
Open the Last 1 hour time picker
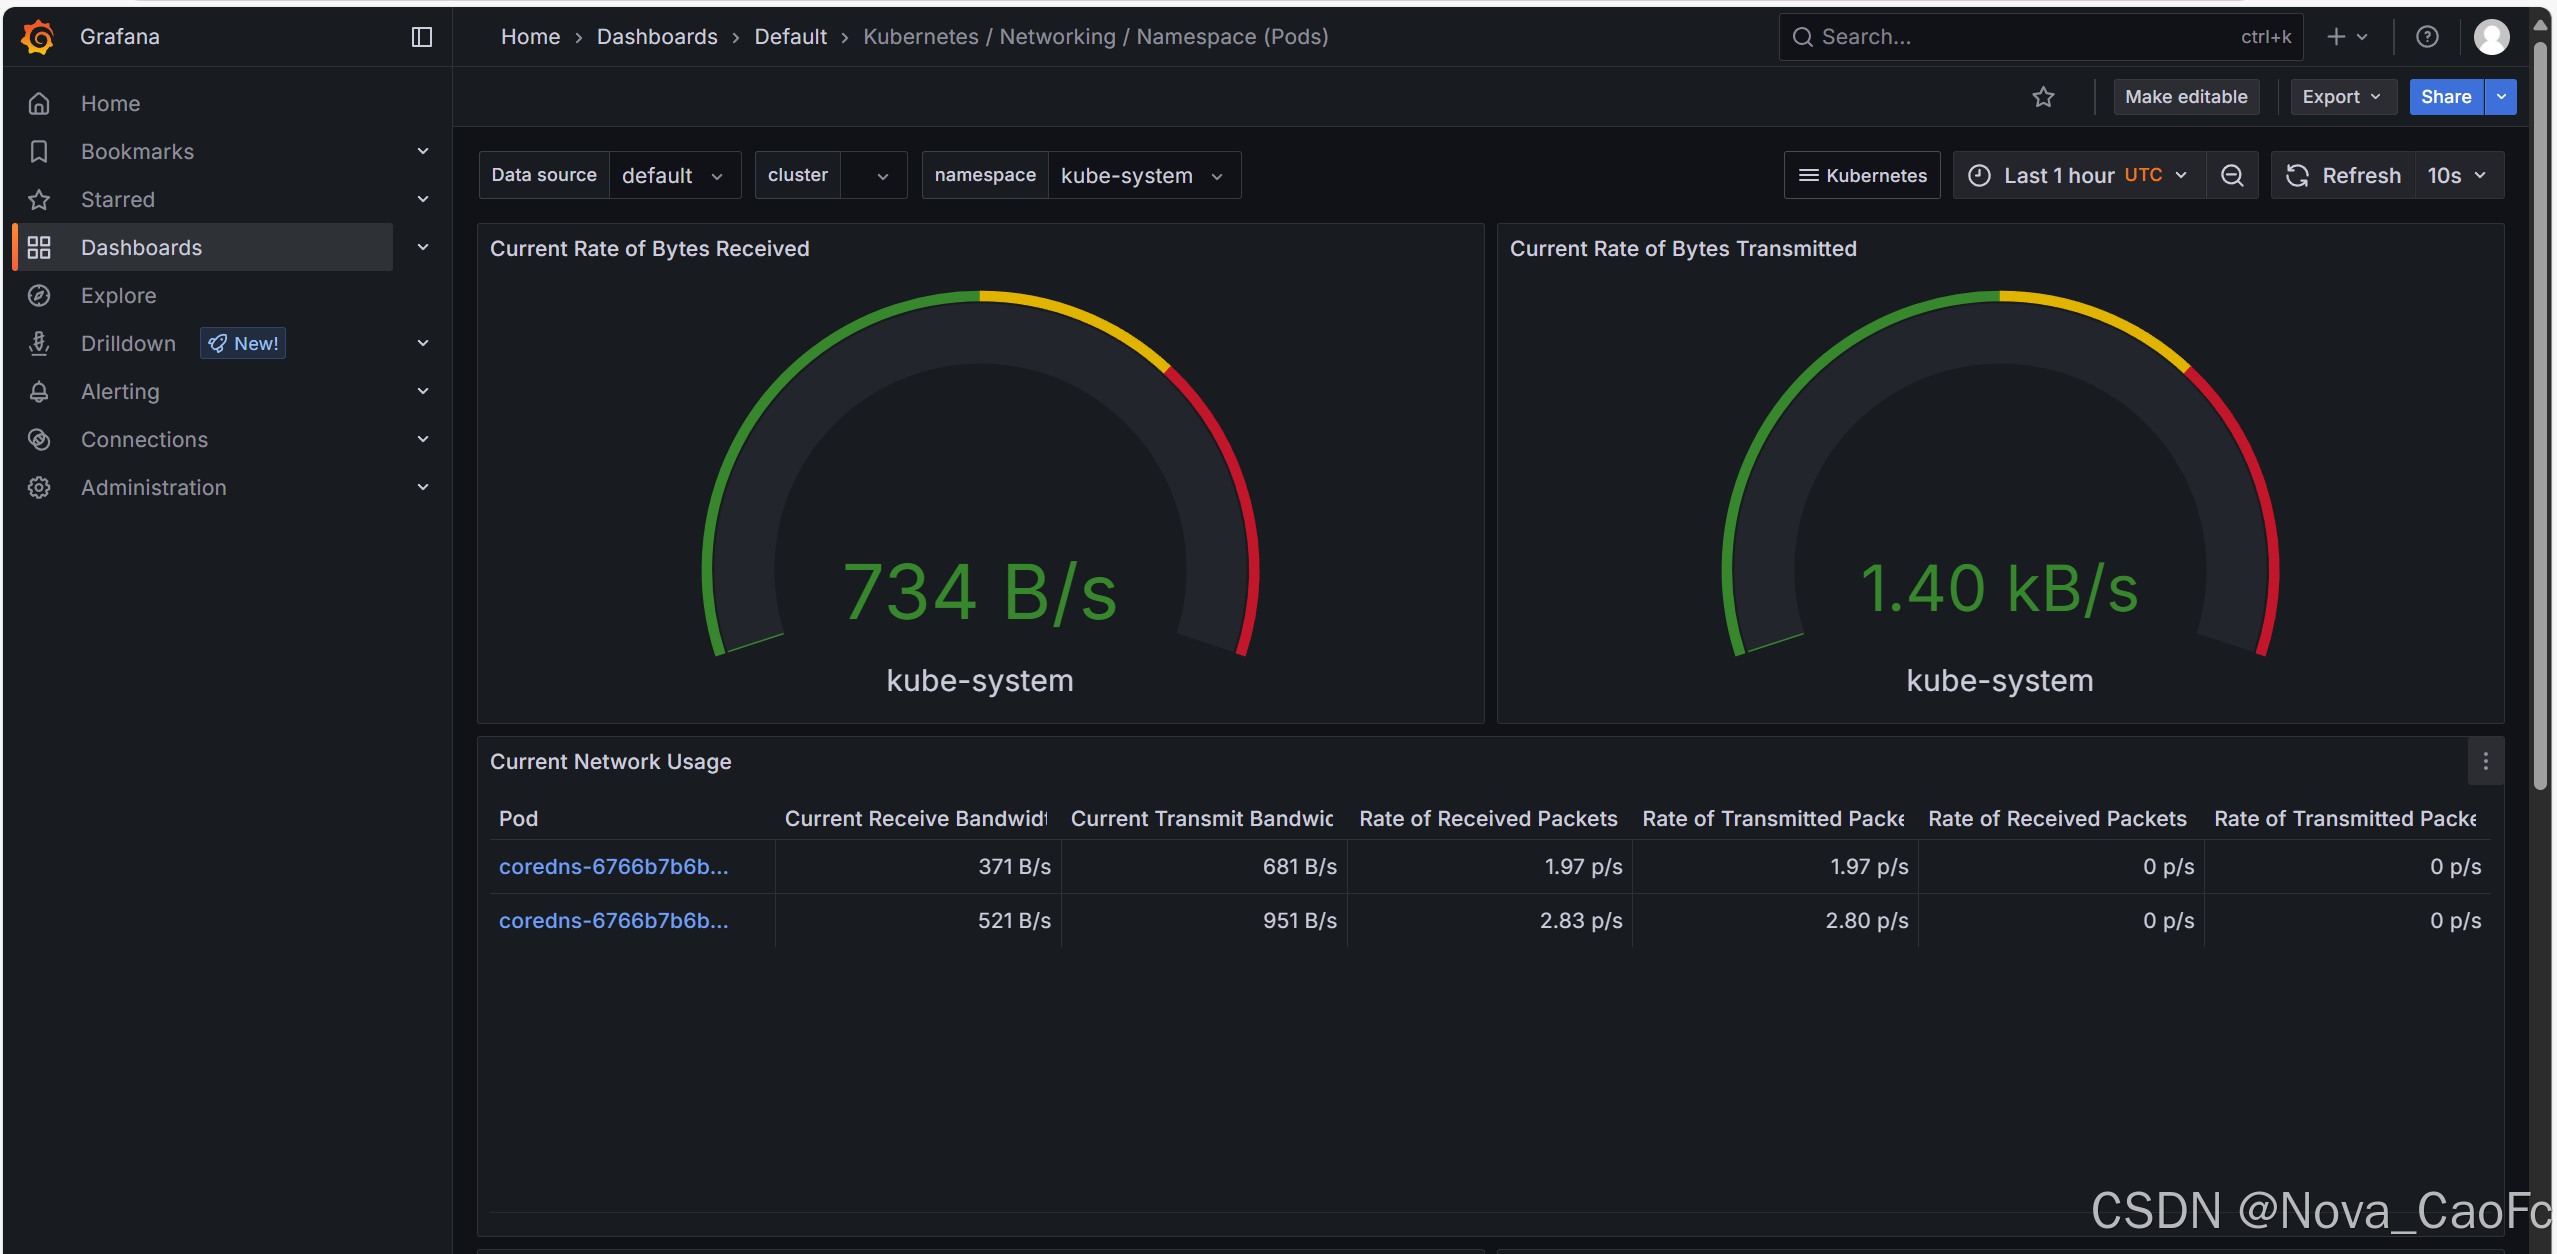point(2078,176)
